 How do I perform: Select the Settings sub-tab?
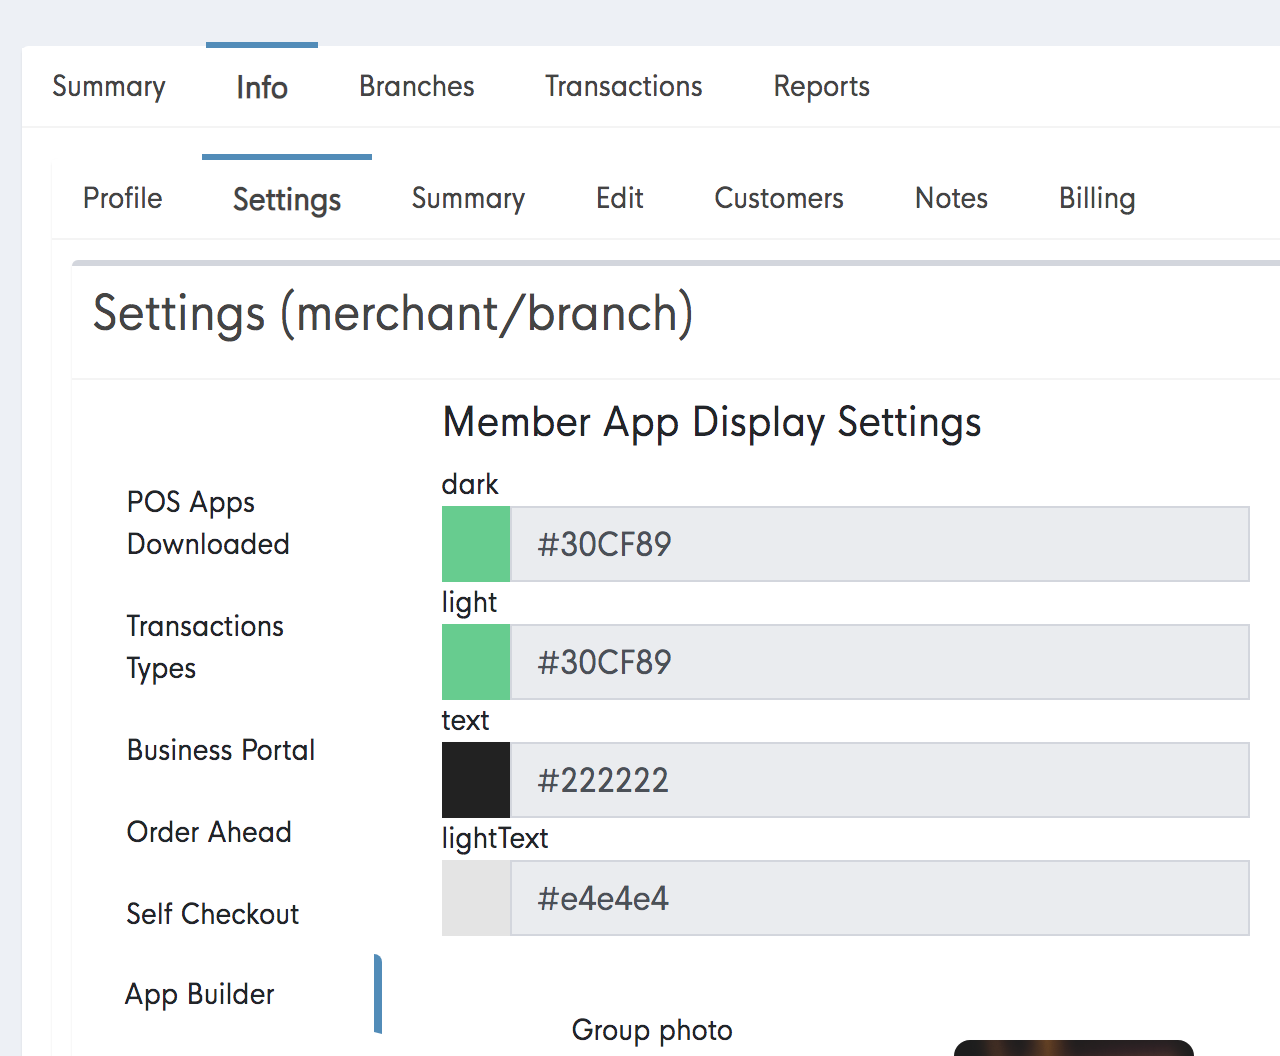coord(287,199)
